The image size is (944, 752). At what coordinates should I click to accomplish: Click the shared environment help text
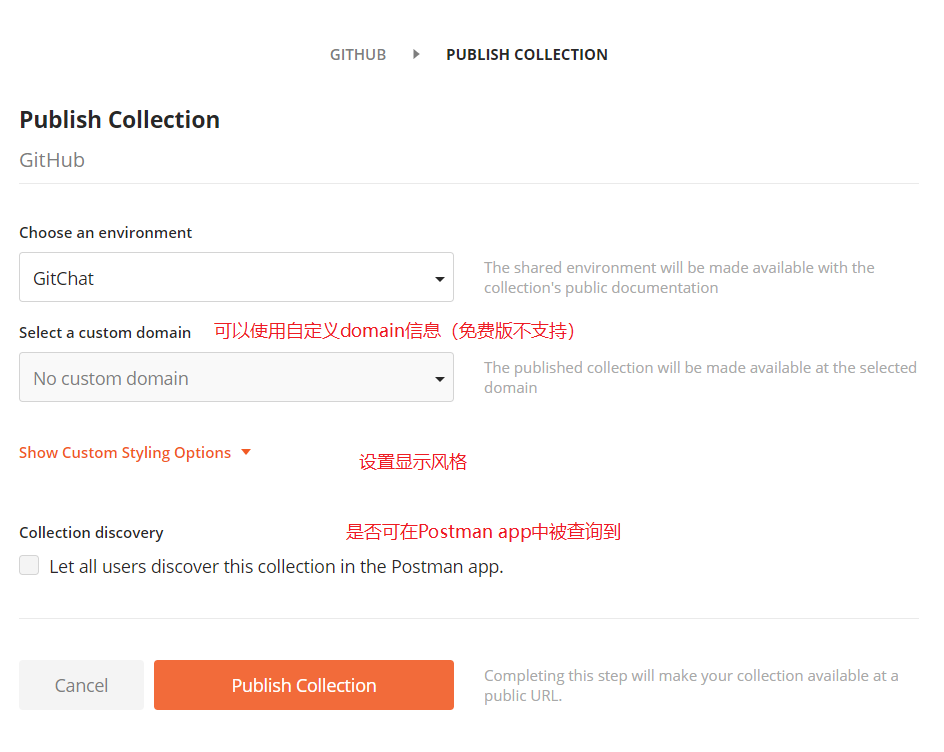679,278
